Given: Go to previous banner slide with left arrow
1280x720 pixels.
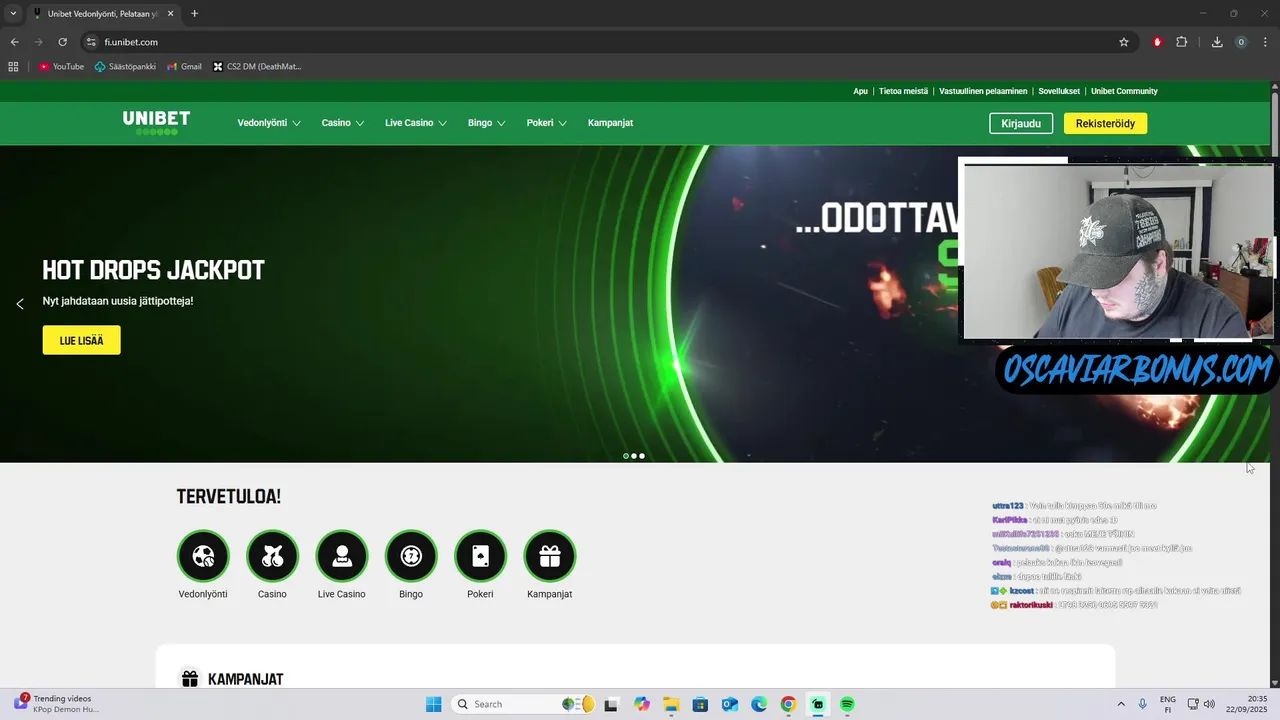Looking at the screenshot, I should pyautogui.click(x=19, y=304).
